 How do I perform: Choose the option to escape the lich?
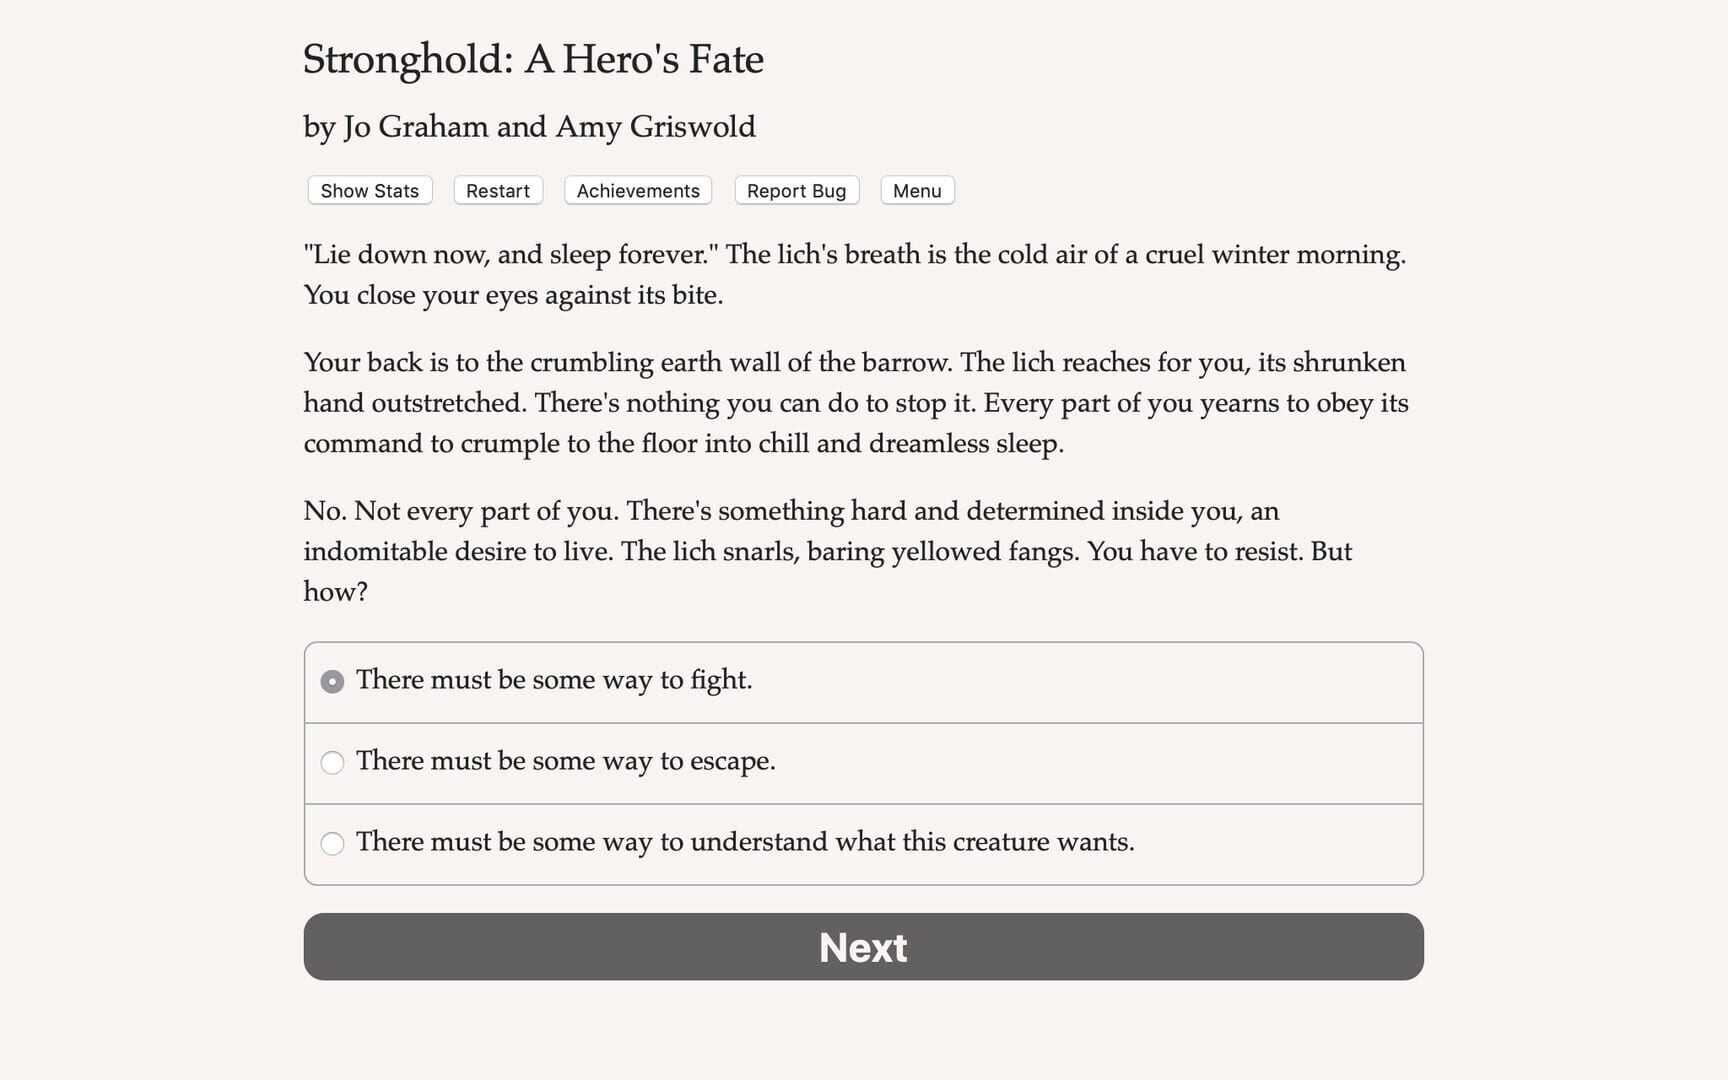click(565, 762)
